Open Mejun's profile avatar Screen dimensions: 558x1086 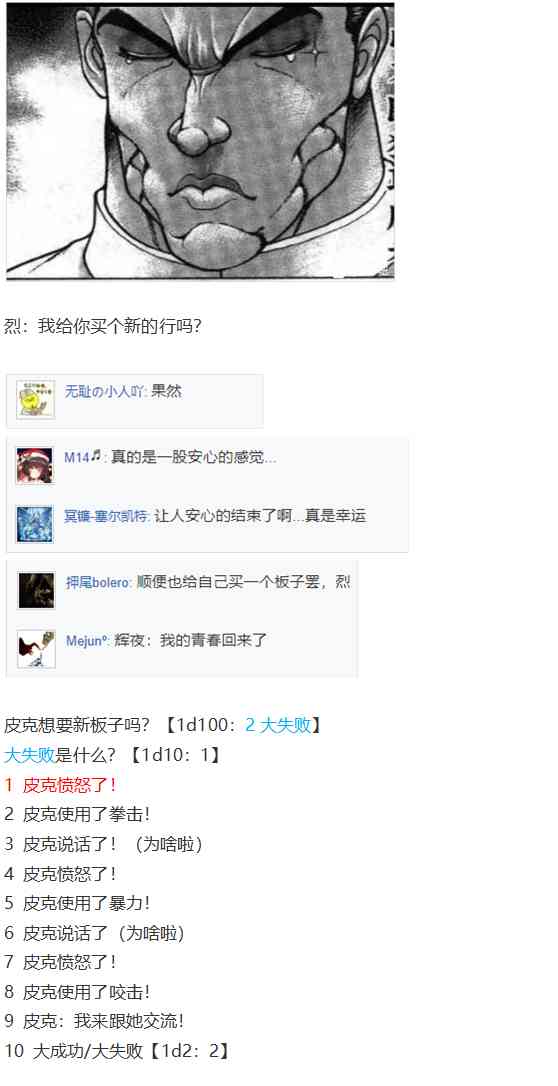point(36,649)
